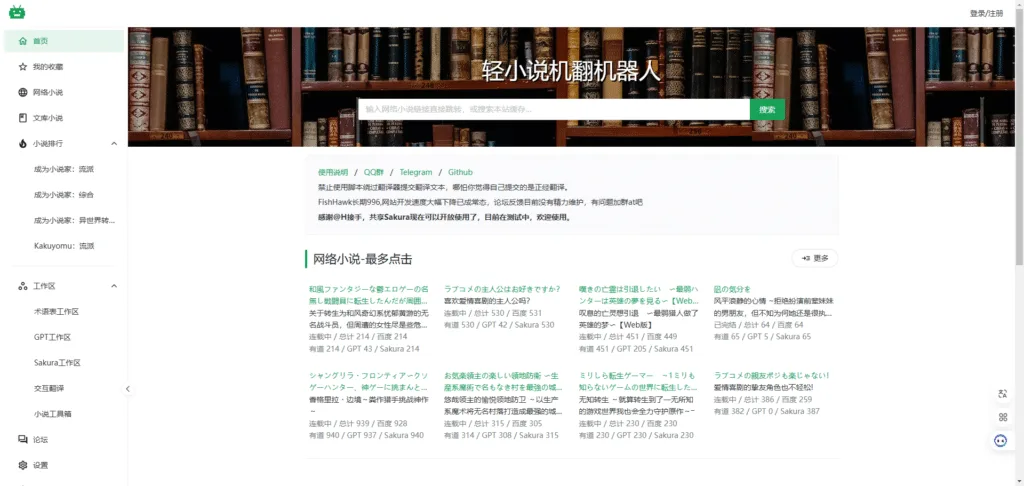Viewport: 1024px width, 486px height.
Task: Click the green robot logo icon
Action: (17, 13)
